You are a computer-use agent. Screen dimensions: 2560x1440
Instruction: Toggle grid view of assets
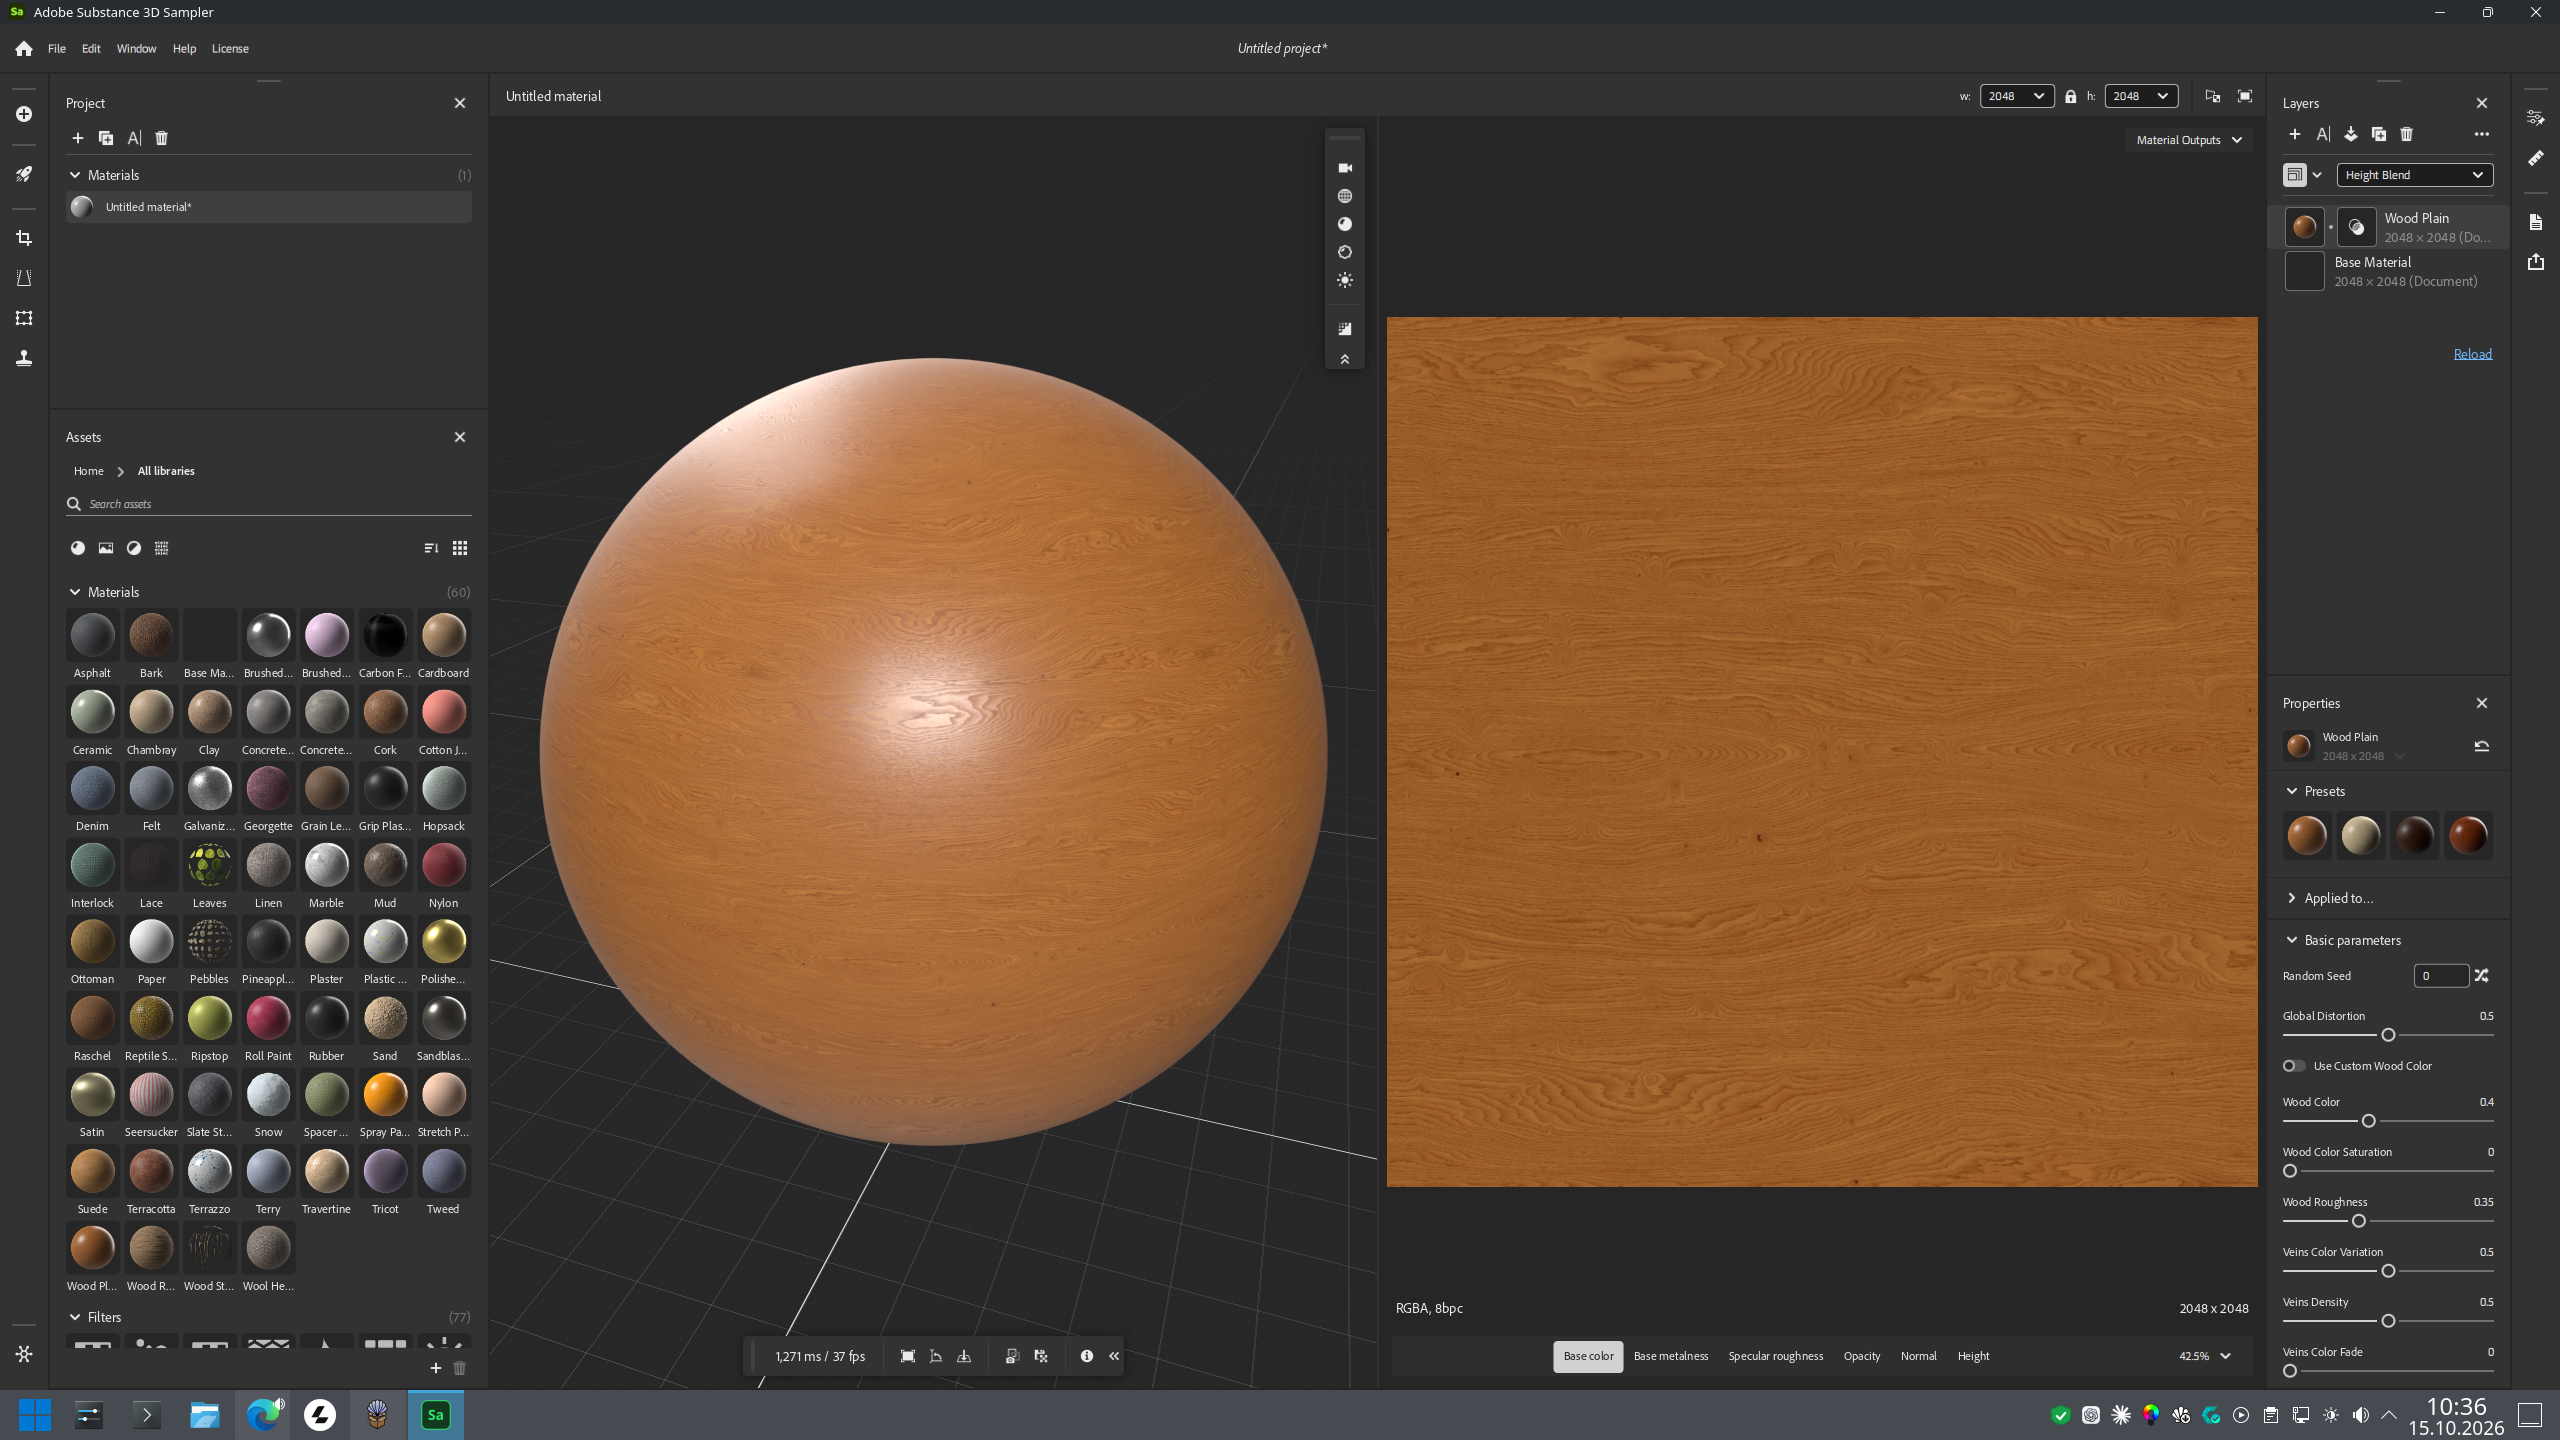(460, 548)
